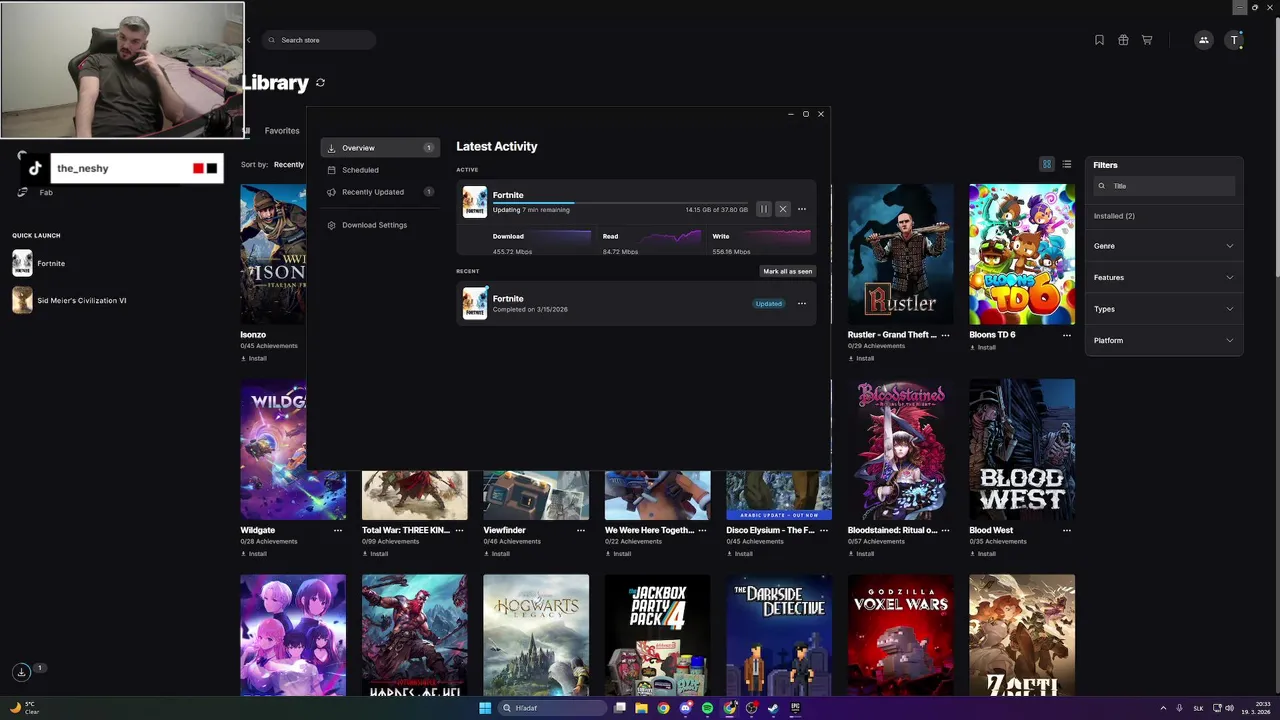1280x720 pixels.
Task: Open Steam from the taskbar
Action: 773,708
